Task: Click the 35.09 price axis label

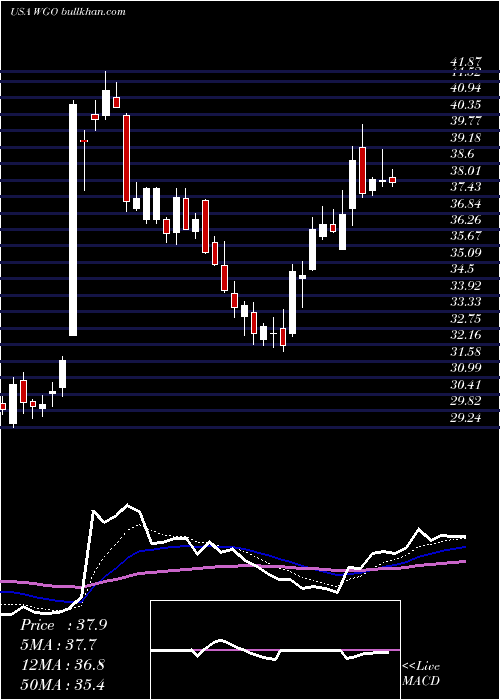Action: click(466, 253)
